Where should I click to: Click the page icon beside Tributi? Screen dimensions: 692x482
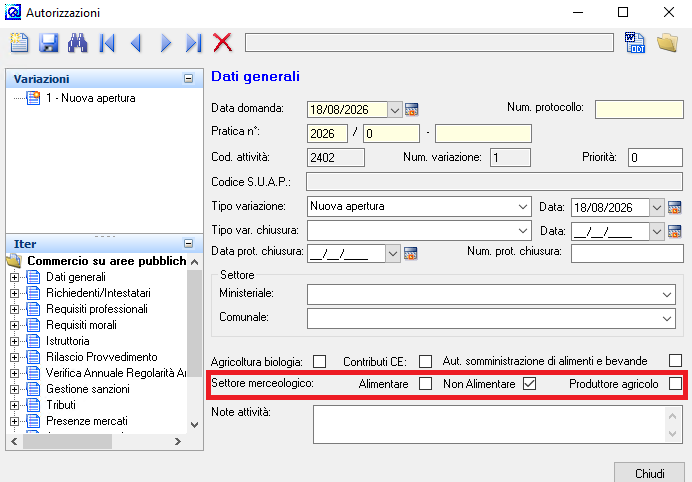33,405
